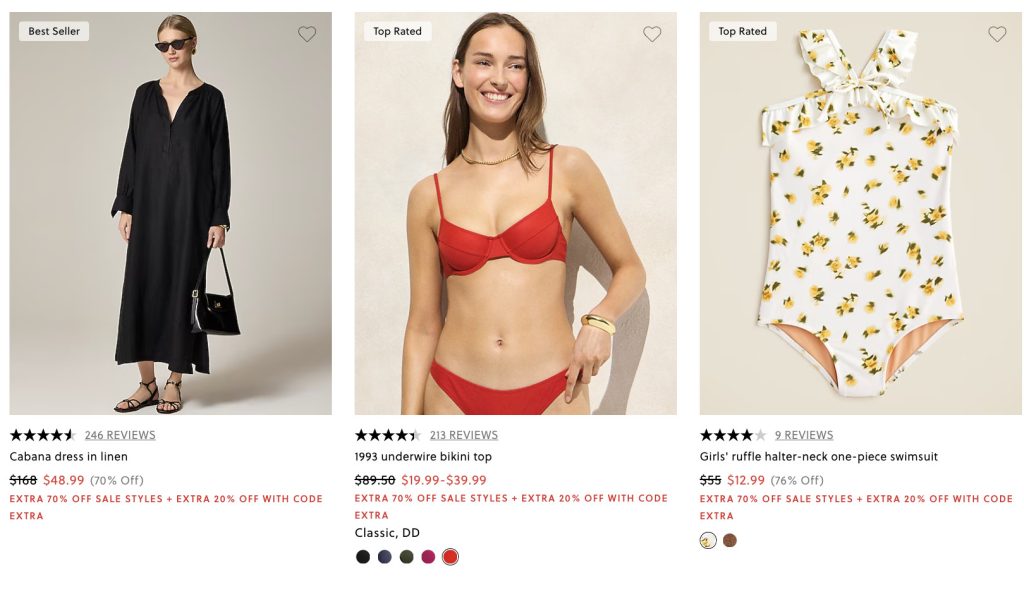Click the heart icon on the bikini top
The width and height of the screenshot is (1024, 590).
(x=652, y=34)
